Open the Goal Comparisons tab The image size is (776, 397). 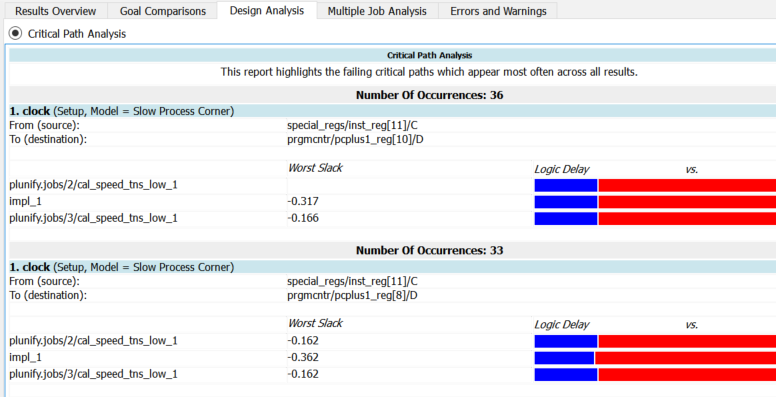coord(162,11)
